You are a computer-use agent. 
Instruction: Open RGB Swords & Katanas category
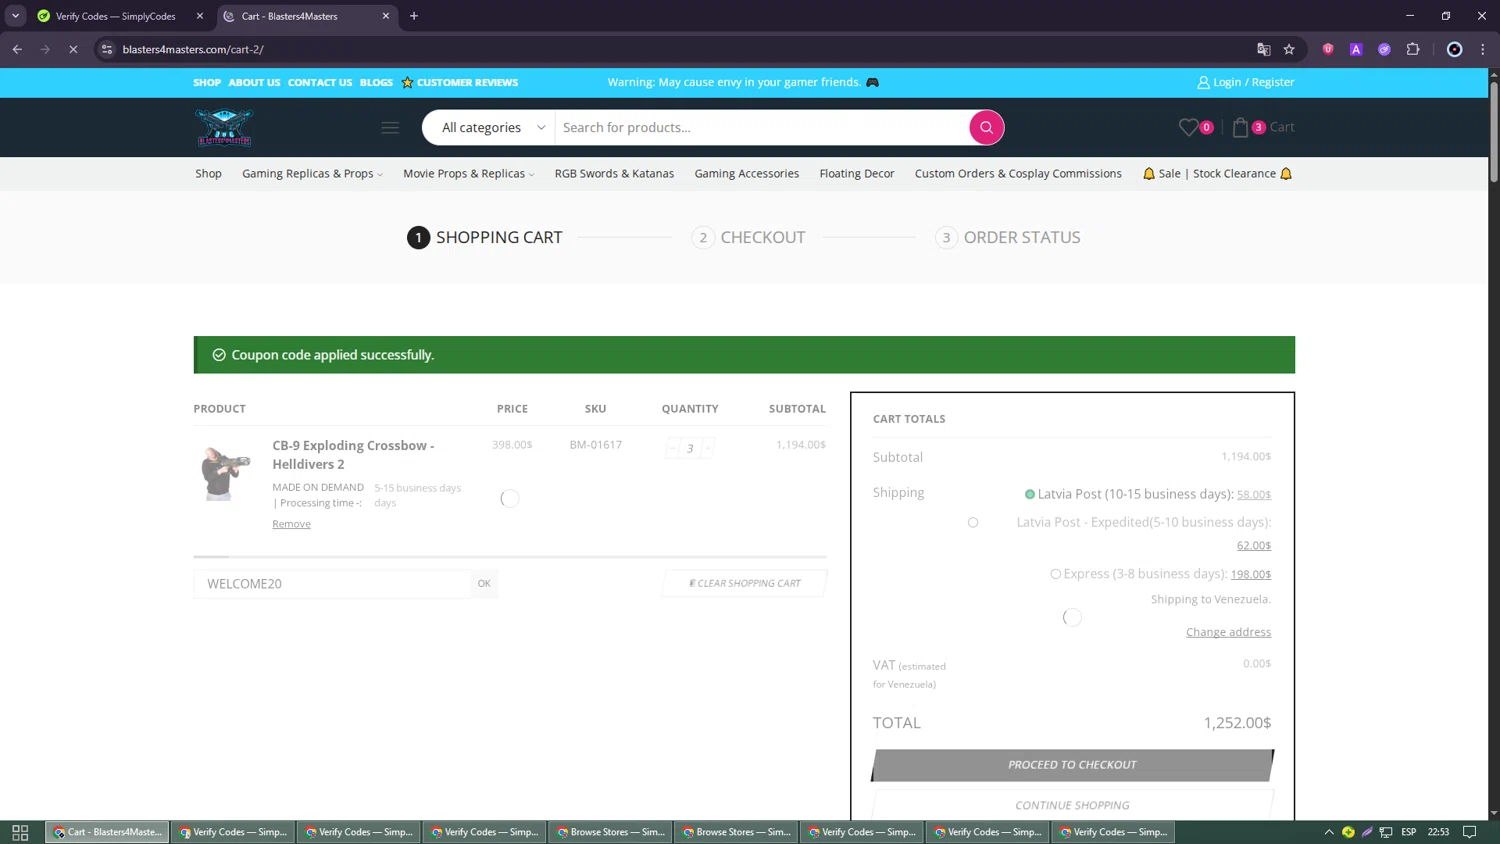tap(614, 174)
